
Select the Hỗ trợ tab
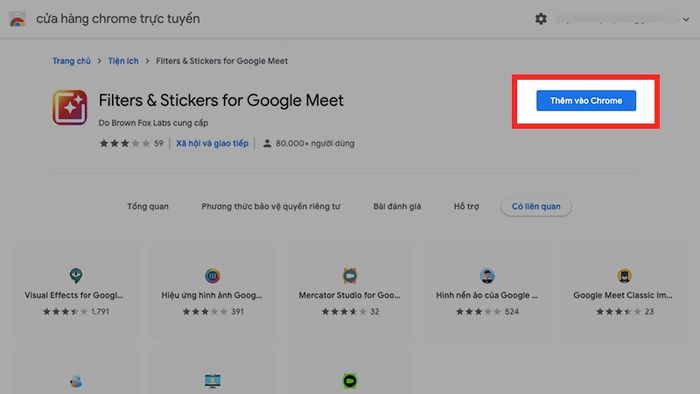[466, 206]
